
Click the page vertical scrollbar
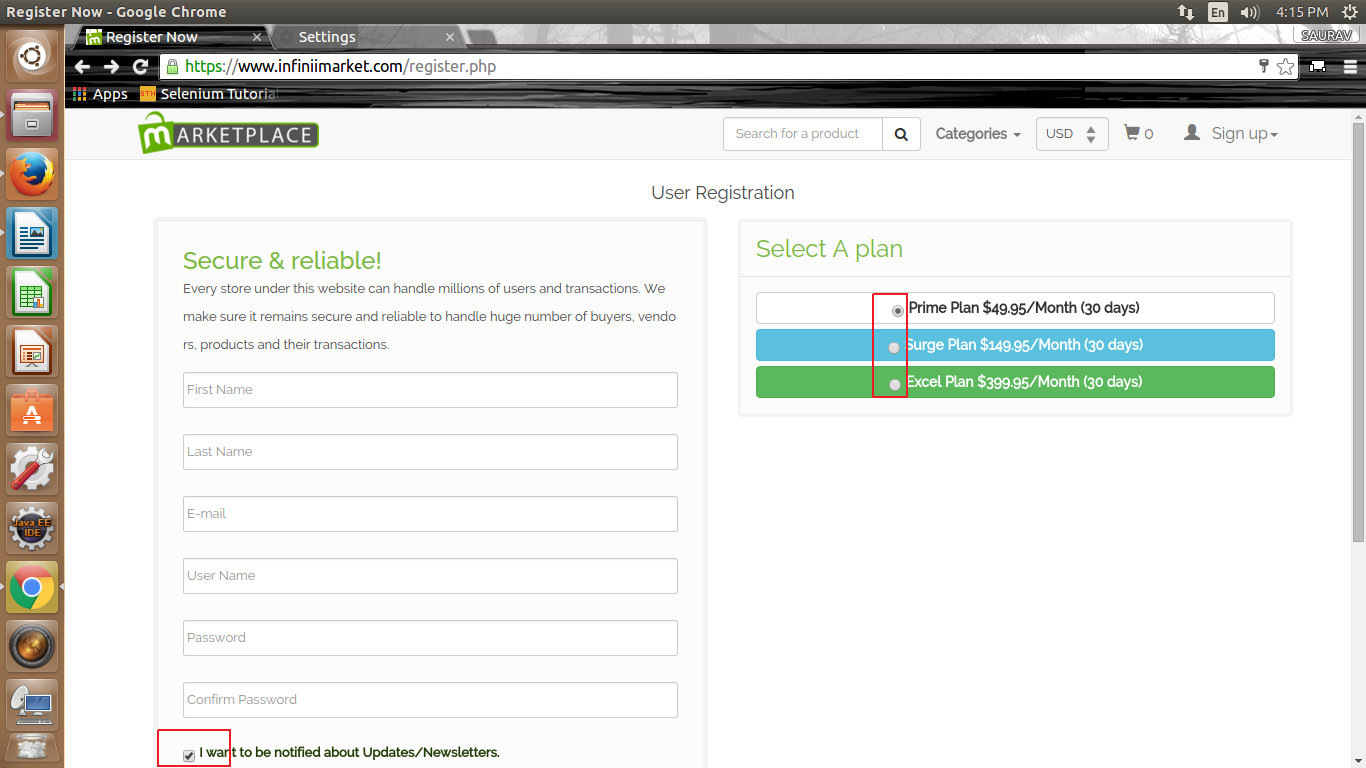[x=1357, y=330]
